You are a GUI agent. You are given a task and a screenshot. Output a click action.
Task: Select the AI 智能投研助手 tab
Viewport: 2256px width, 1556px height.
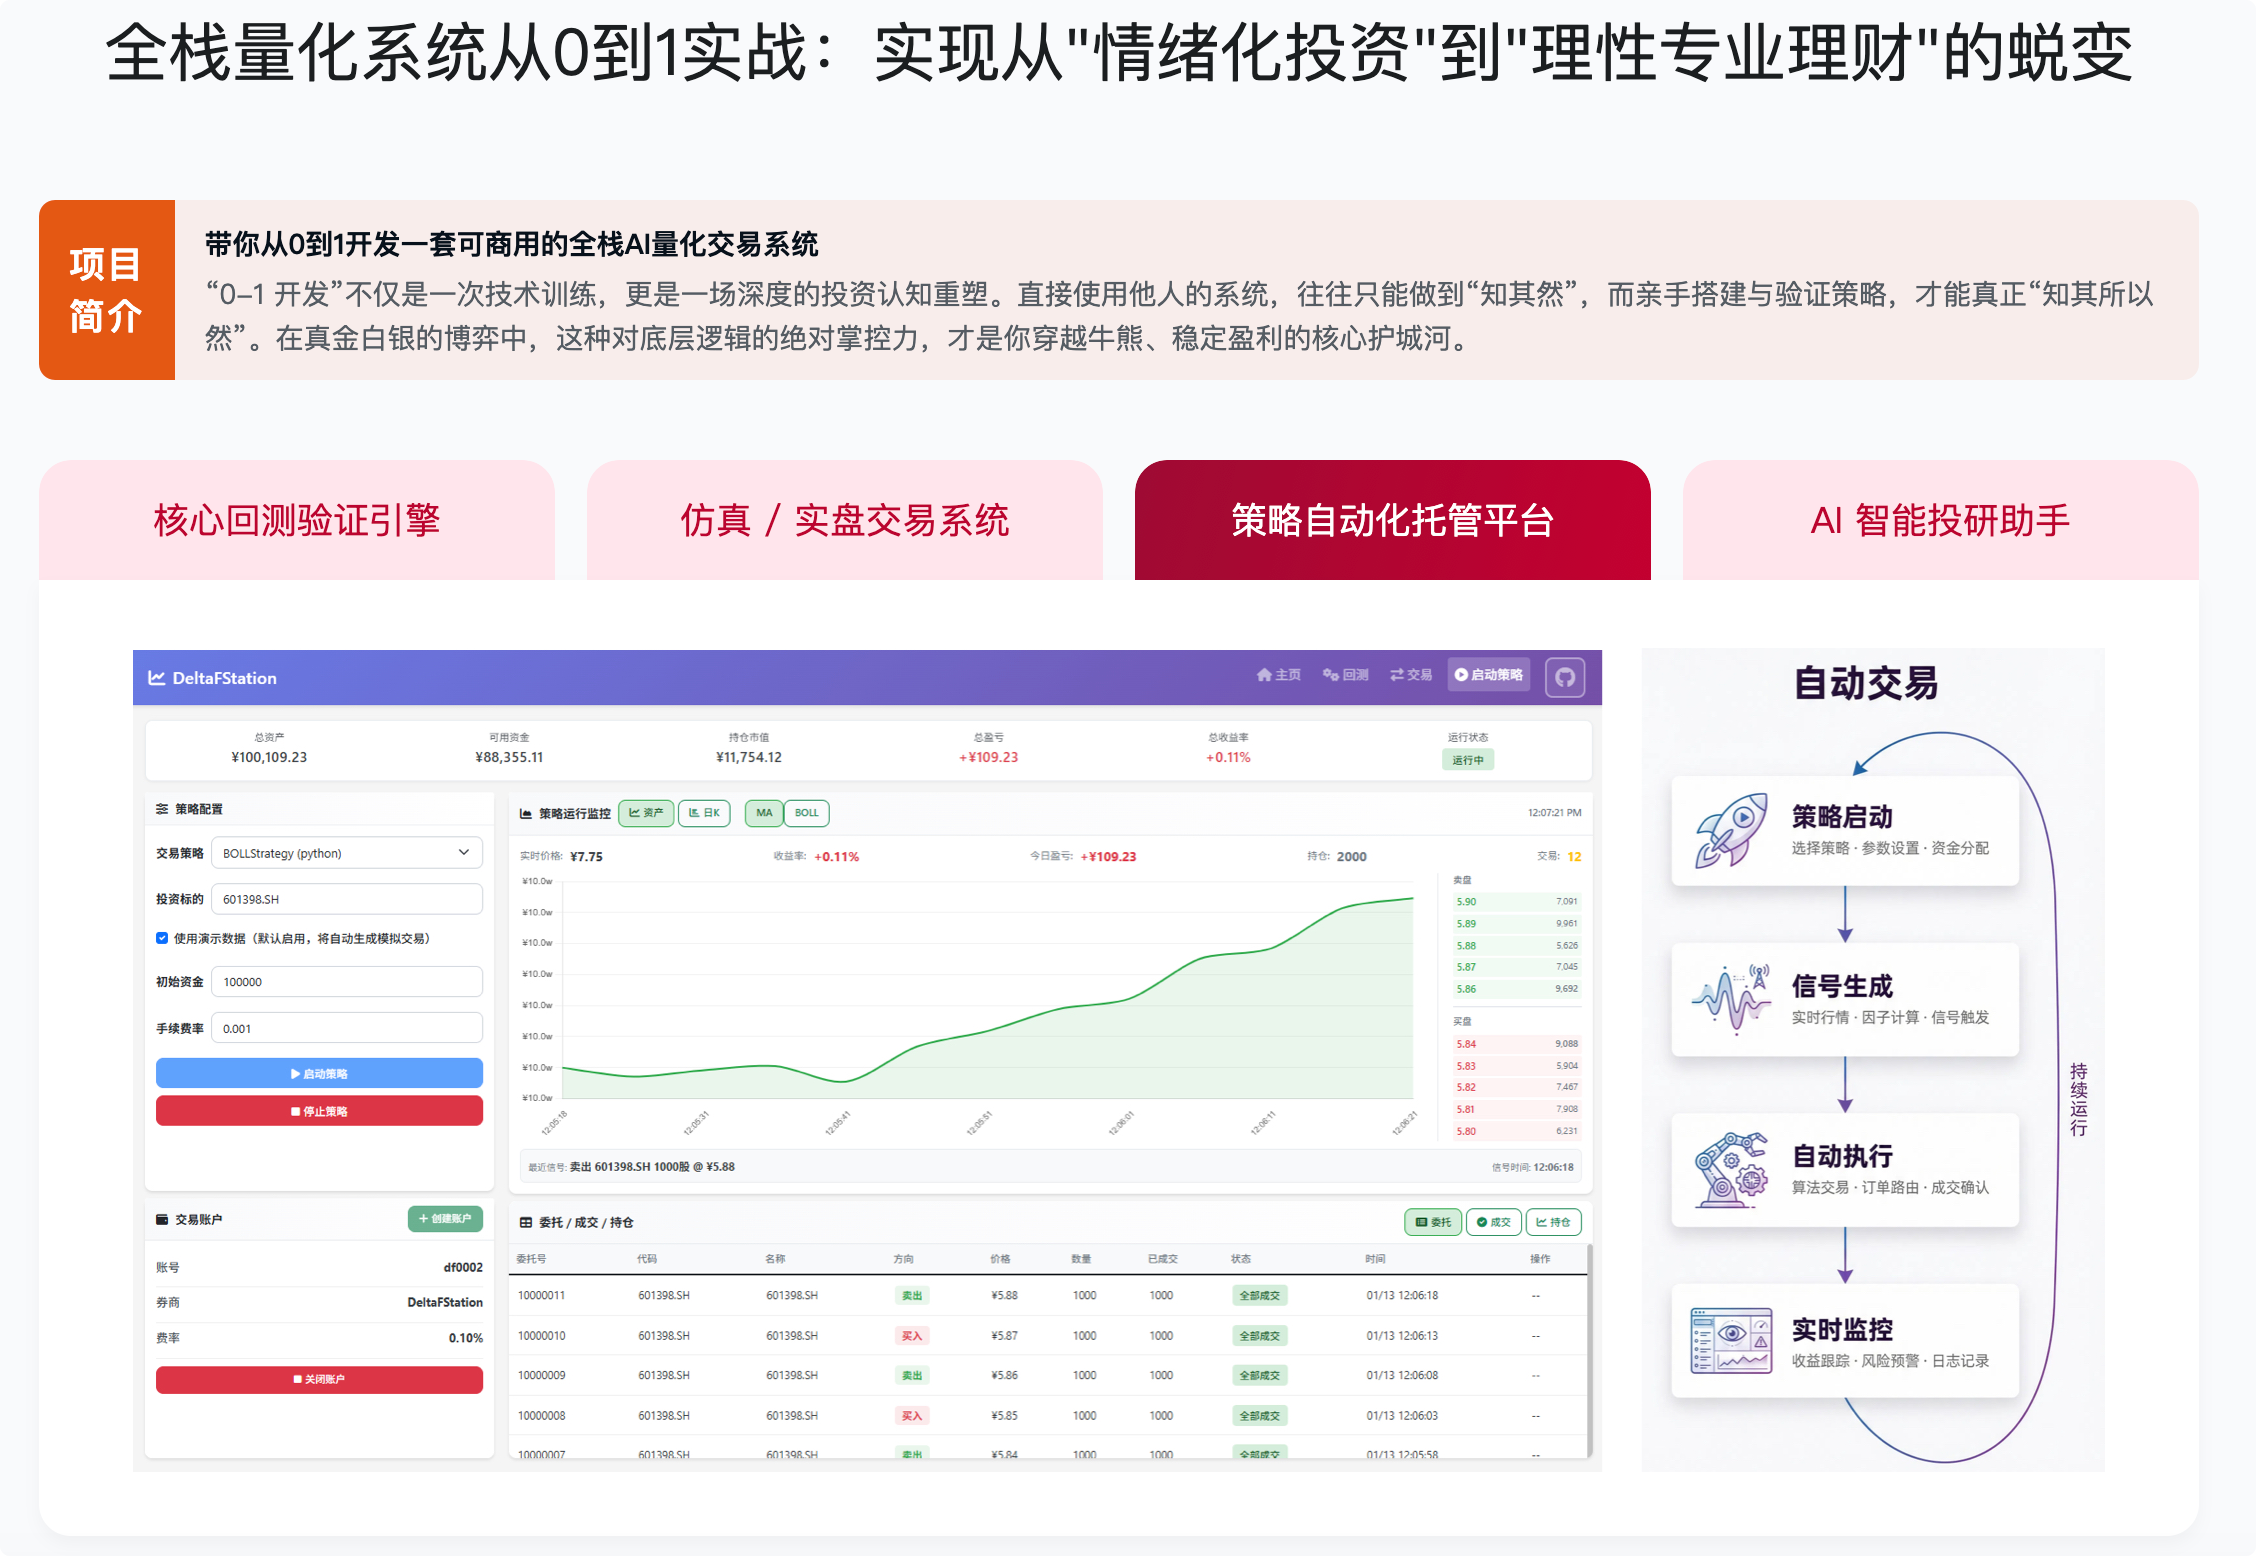point(1940,520)
